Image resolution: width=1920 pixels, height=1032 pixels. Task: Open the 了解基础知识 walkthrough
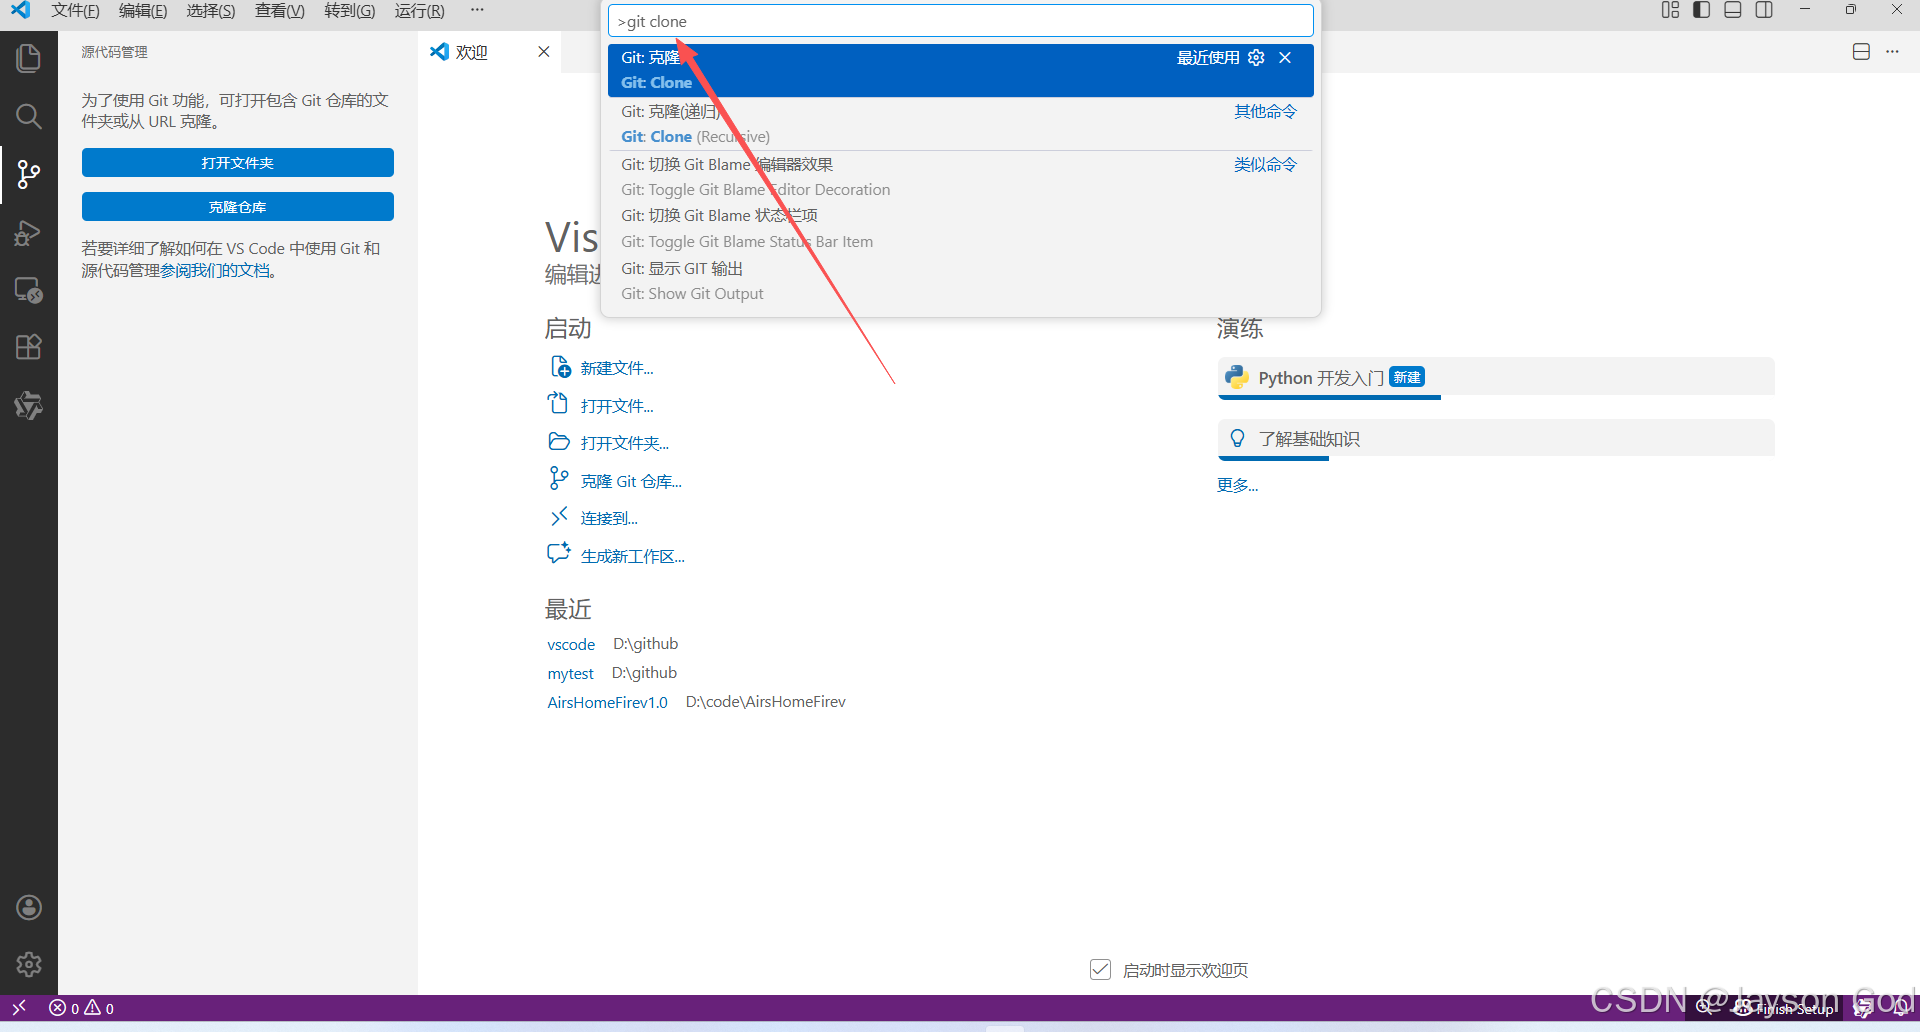[1496, 439]
